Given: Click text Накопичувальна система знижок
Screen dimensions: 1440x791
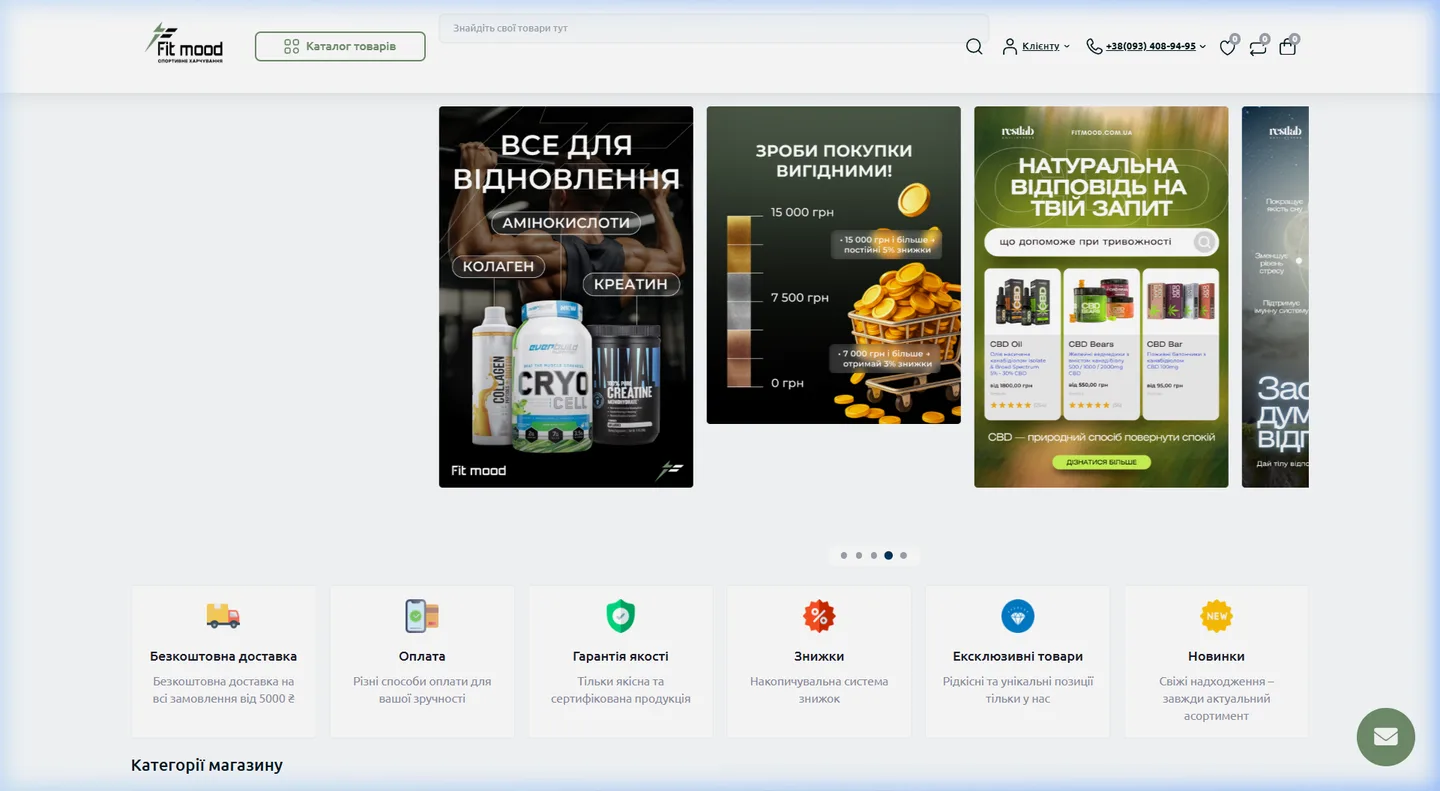Looking at the screenshot, I should click(819, 690).
